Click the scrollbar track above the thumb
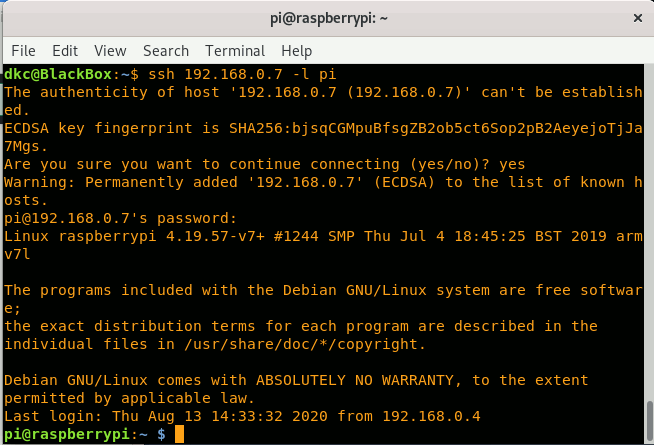Screen dimensions: 654x445 pyautogui.click(x=649, y=231)
